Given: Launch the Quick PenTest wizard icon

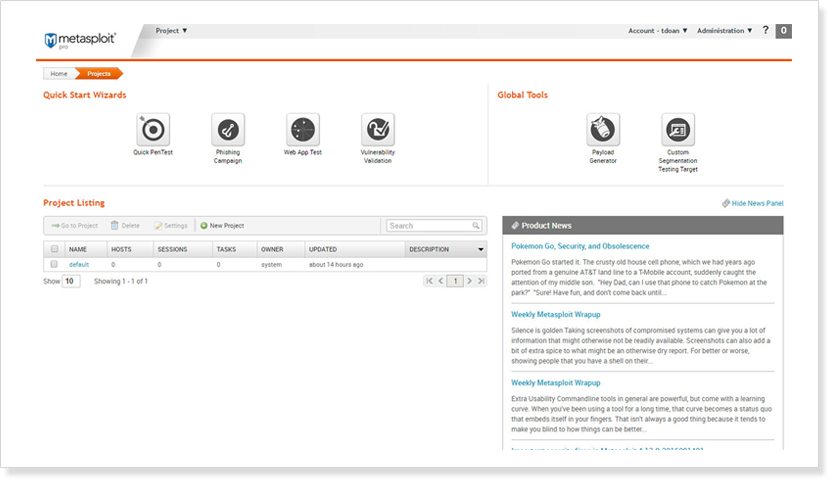Looking at the screenshot, I should point(153,129).
